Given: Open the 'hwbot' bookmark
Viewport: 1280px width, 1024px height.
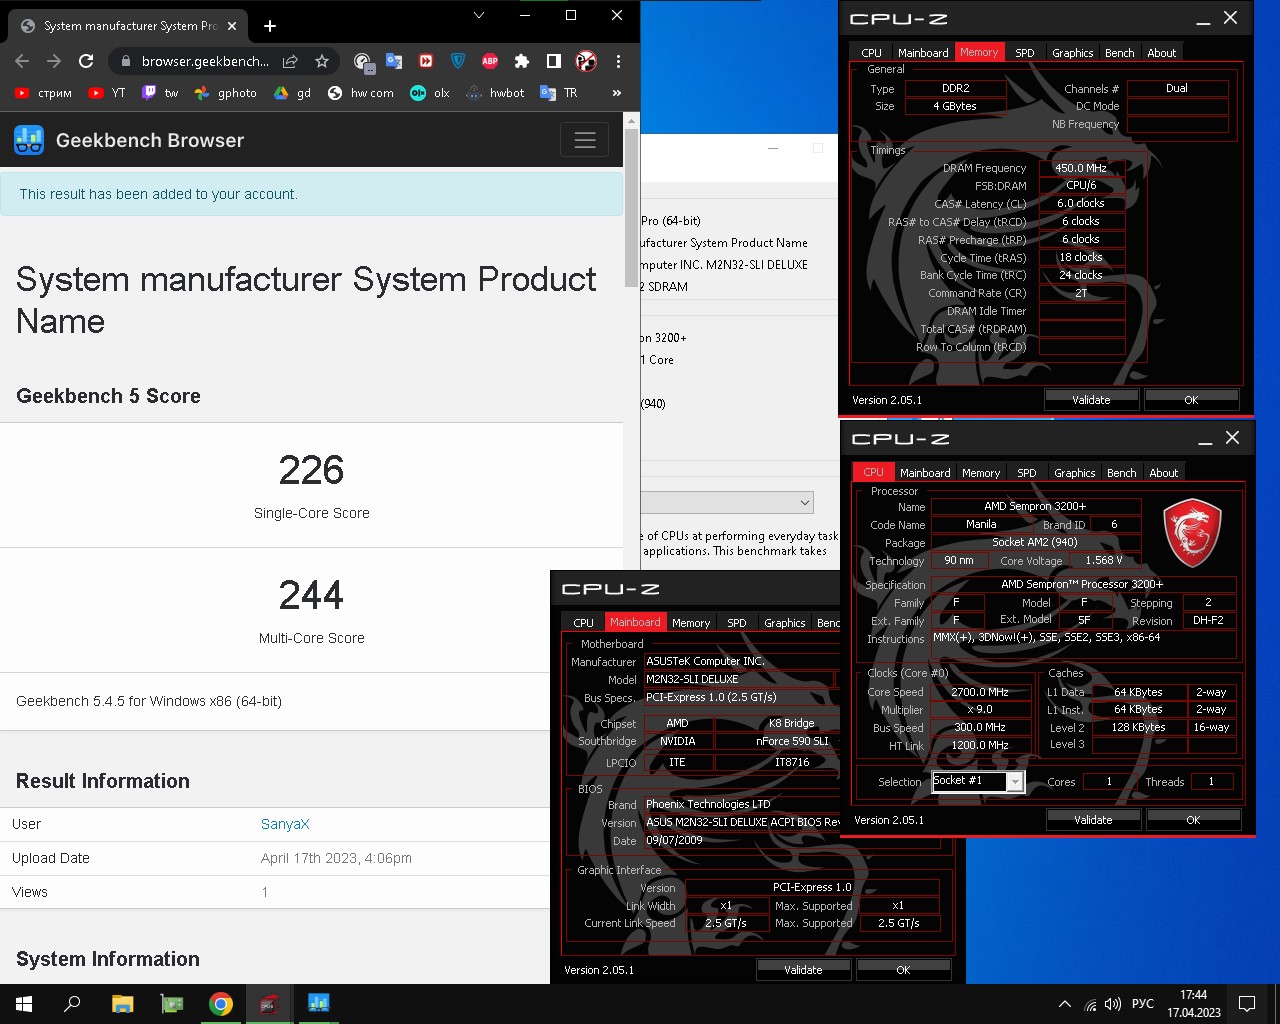Looking at the screenshot, I should coord(496,93).
